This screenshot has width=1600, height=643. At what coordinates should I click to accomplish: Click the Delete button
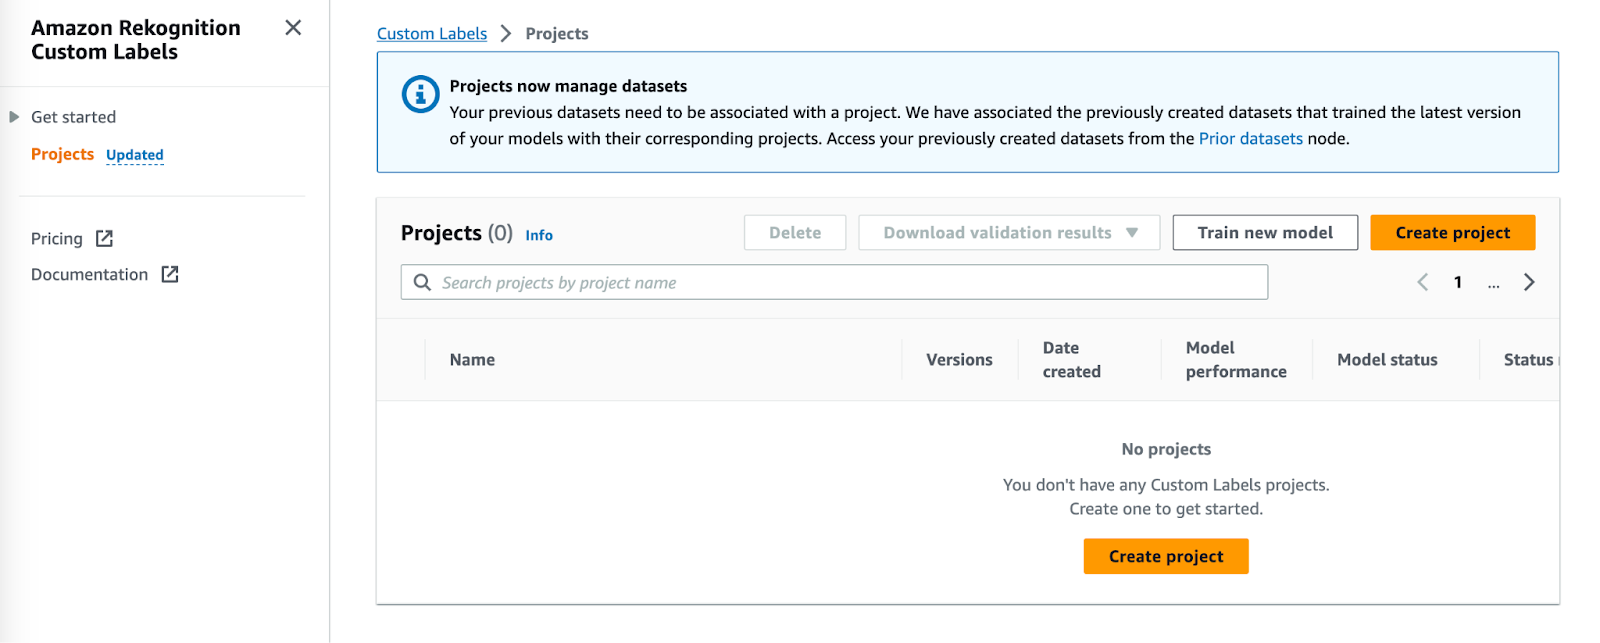(795, 233)
